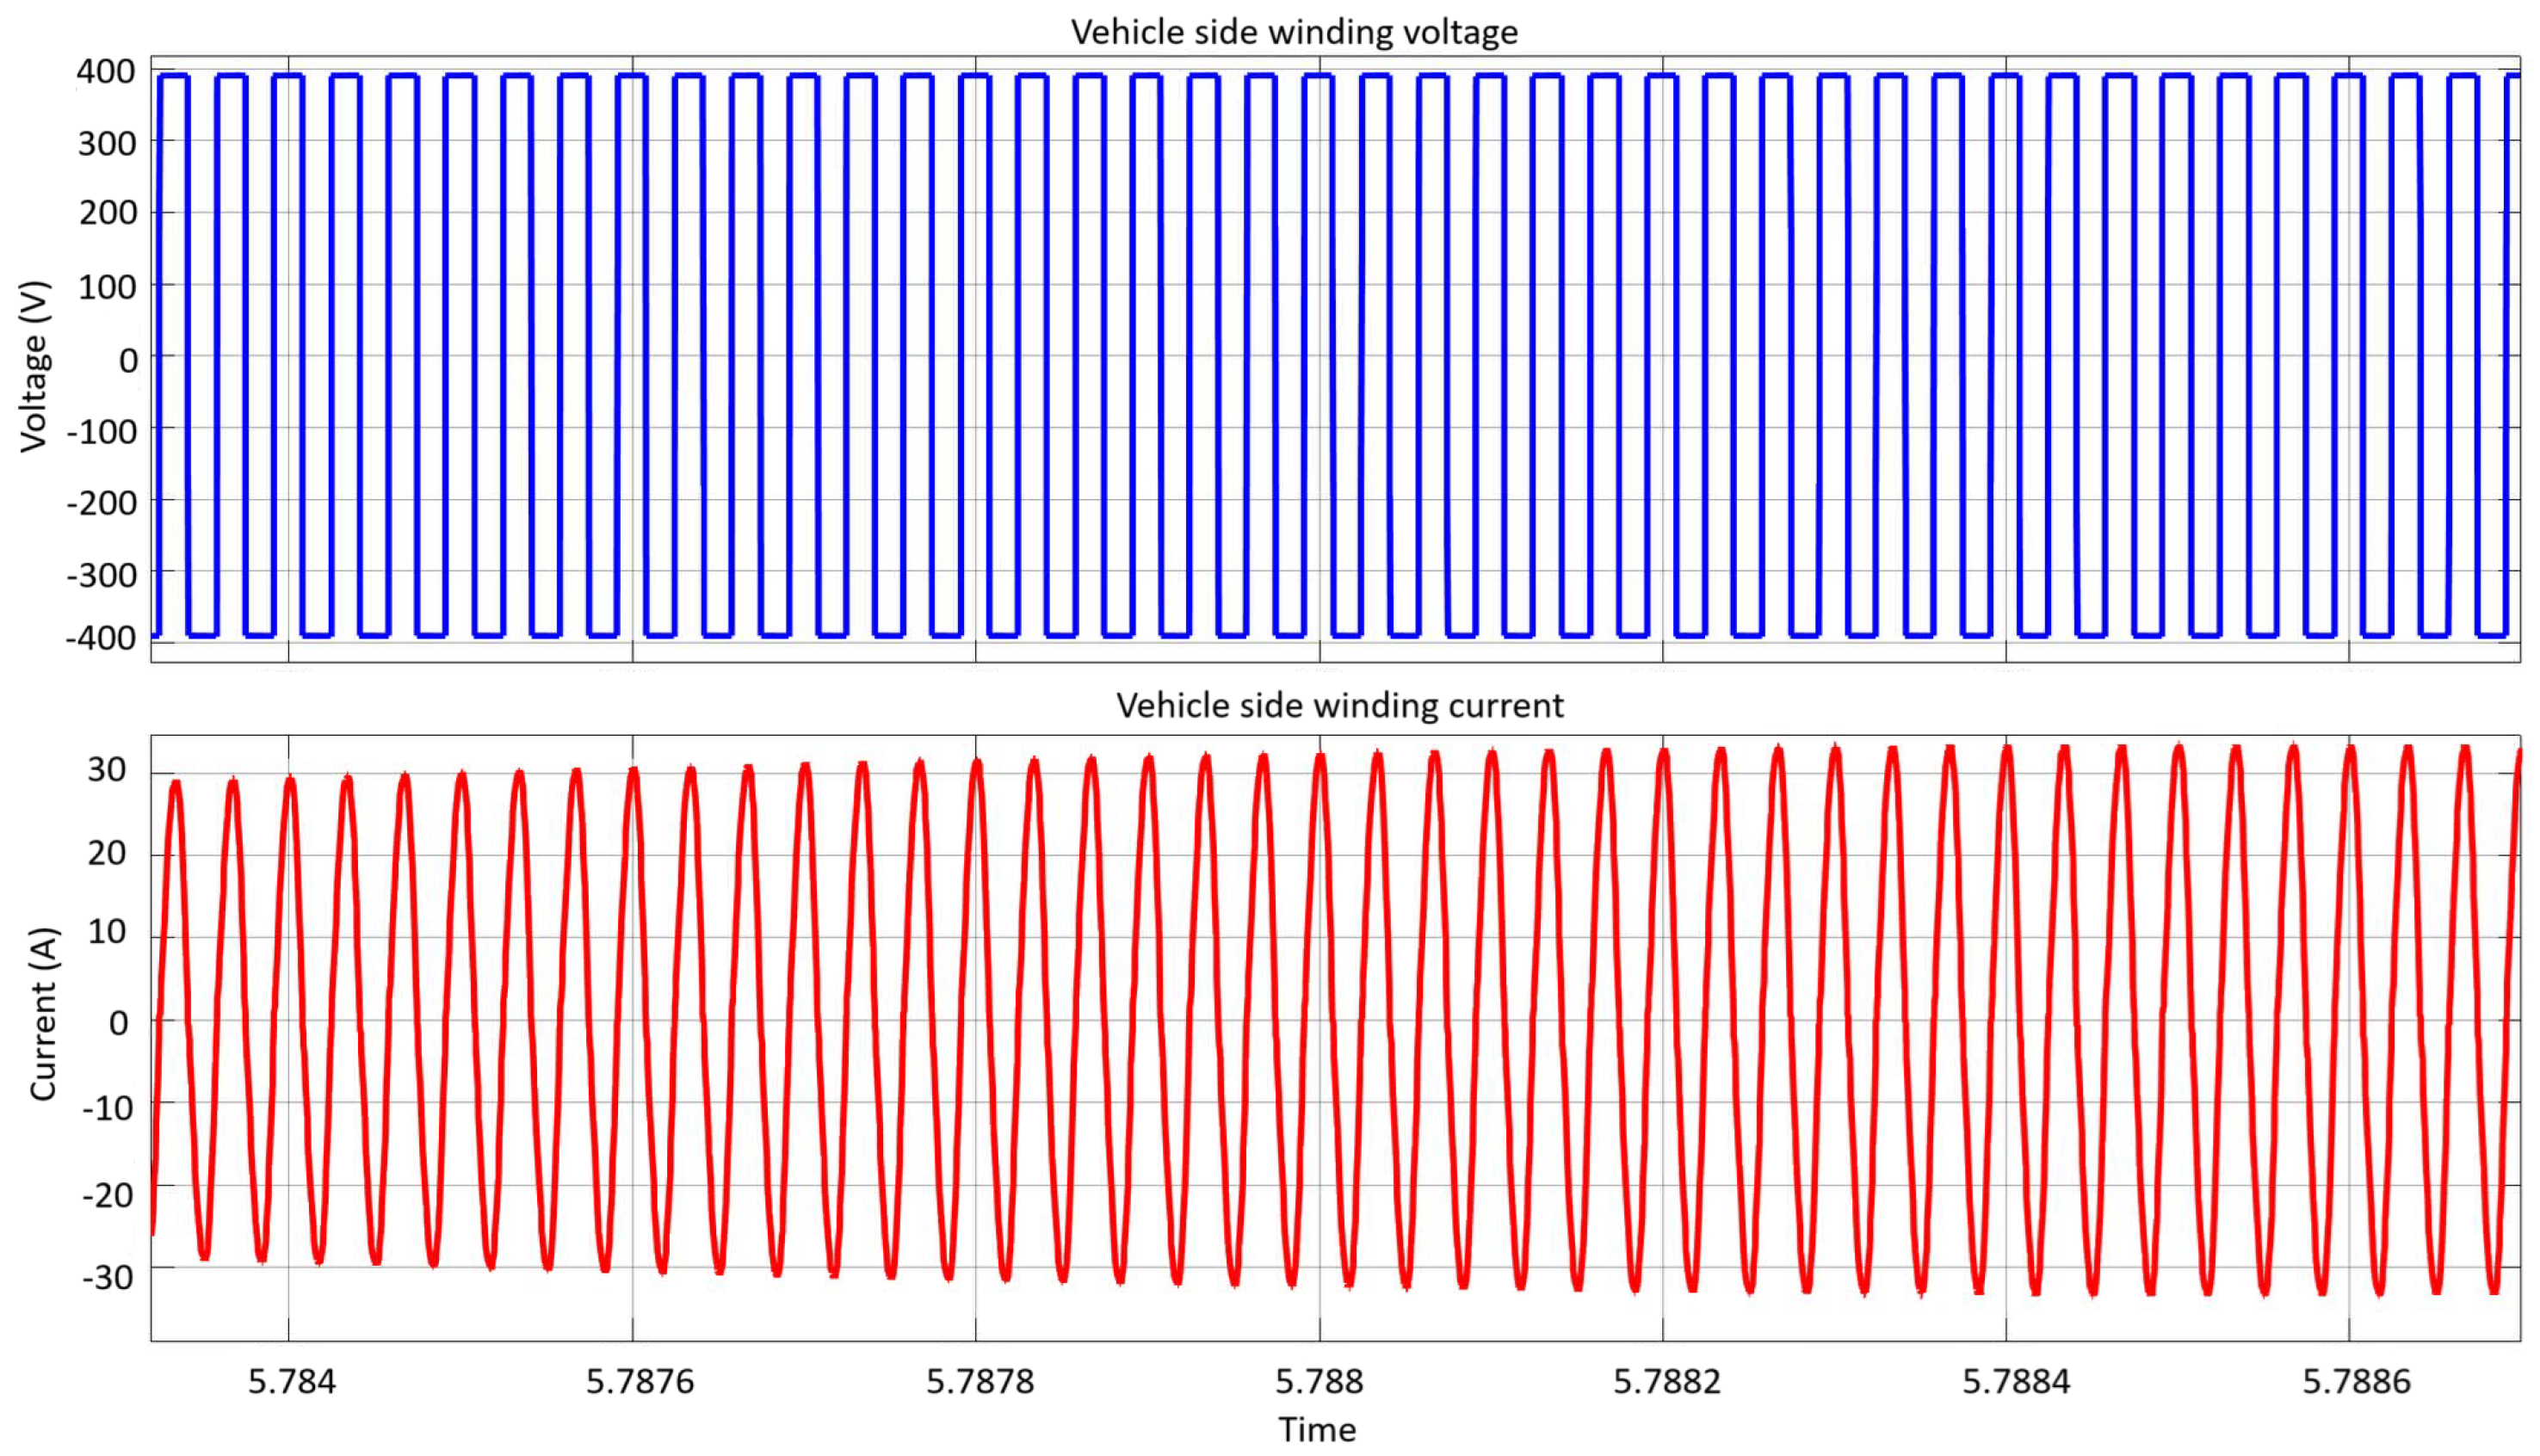Click the -20 current tick label
This screenshot has height=1456, width=2540.
(x=107, y=1195)
